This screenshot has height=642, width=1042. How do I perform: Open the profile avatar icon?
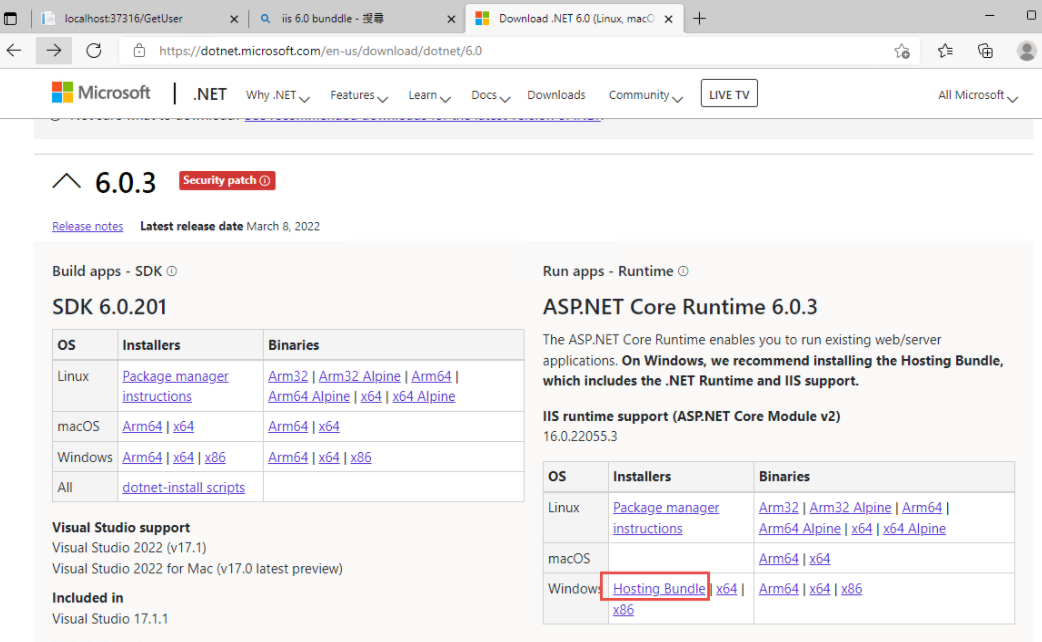[x=1027, y=51]
